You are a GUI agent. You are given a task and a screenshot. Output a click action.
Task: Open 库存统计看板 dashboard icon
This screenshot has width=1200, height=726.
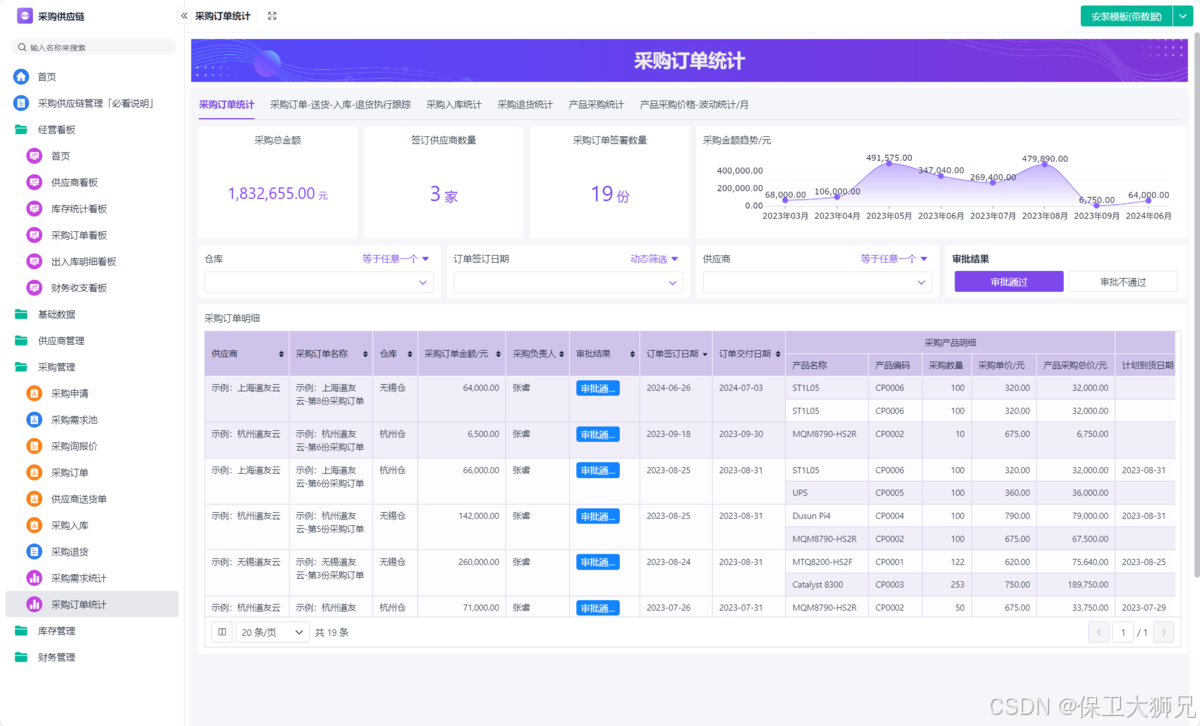(x=34, y=209)
